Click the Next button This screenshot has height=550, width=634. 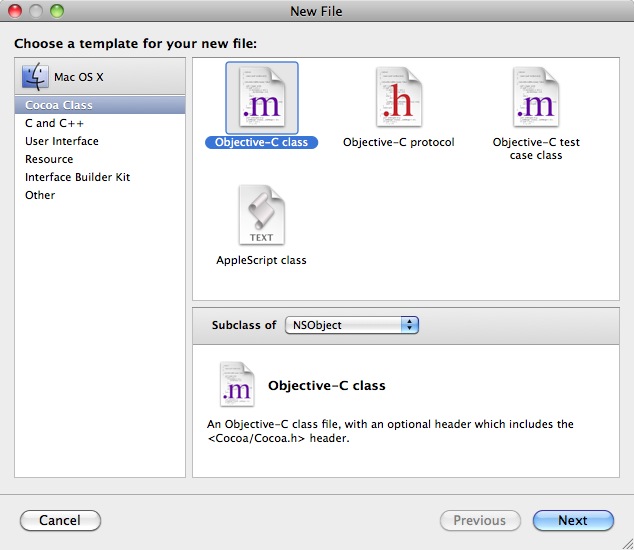click(x=573, y=520)
